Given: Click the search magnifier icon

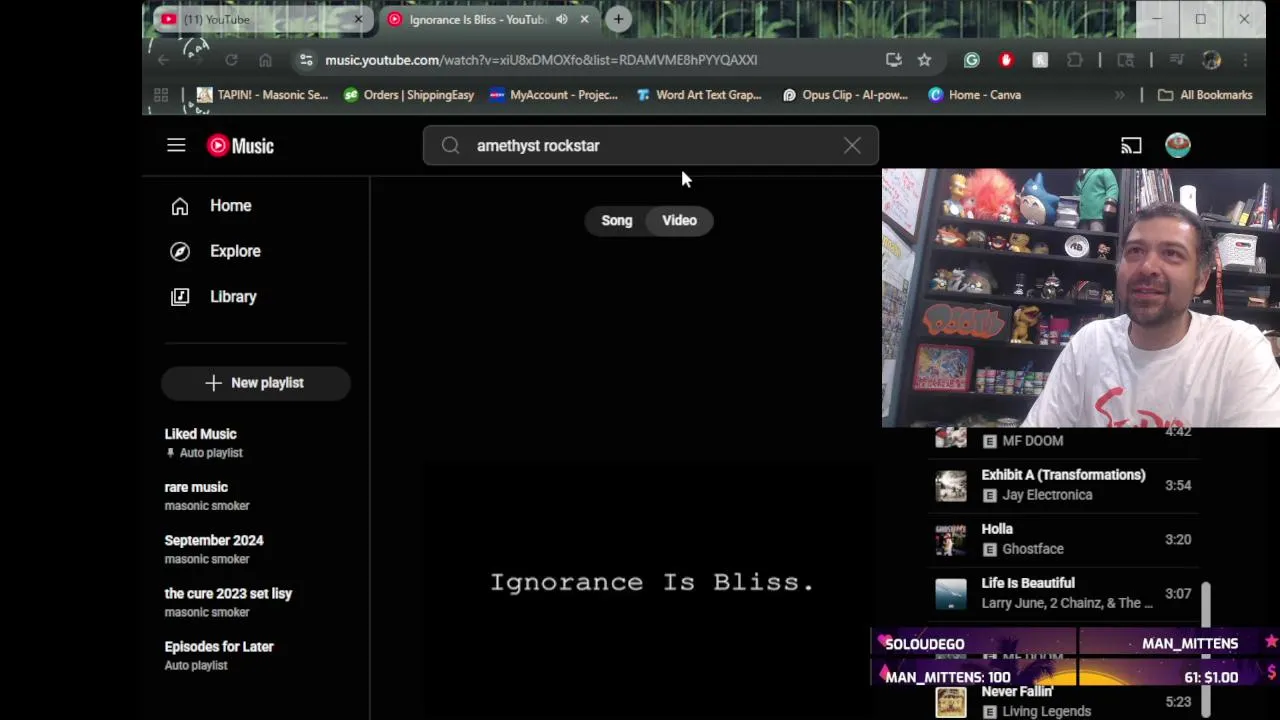Looking at the screenshot, I should (x=450, y=146).
